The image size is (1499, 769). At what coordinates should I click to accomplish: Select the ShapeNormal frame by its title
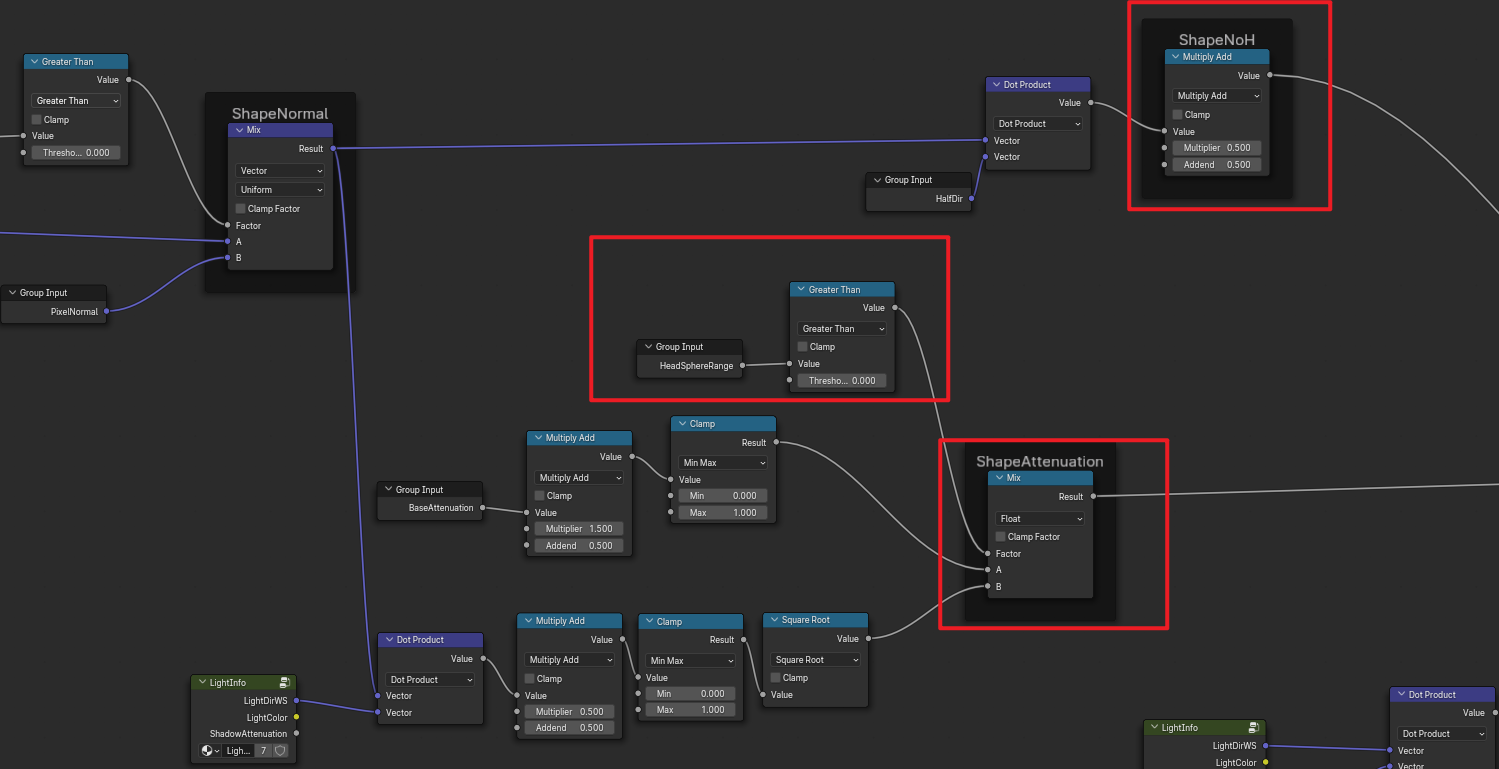(279, 113)
